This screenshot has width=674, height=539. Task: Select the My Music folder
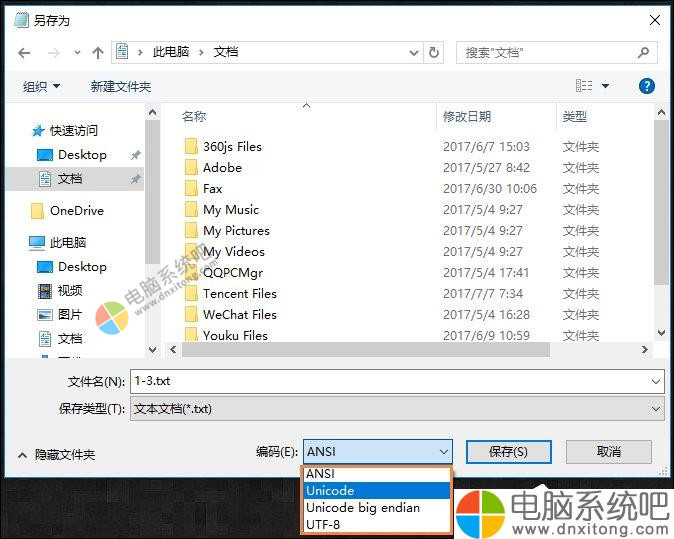point(231,209)
